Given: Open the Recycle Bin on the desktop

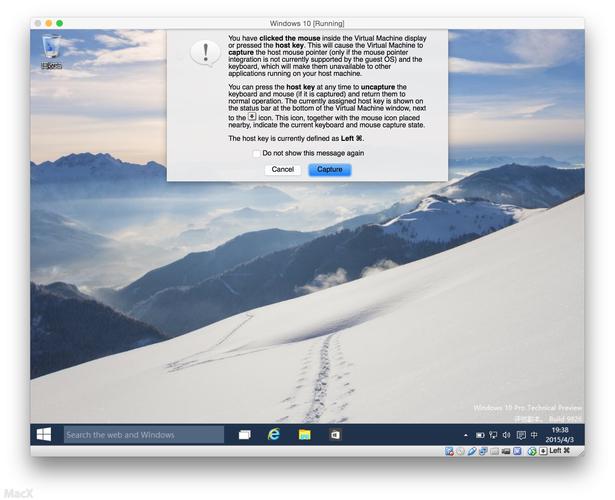Looking at the screenshot, I should [51, 51].
